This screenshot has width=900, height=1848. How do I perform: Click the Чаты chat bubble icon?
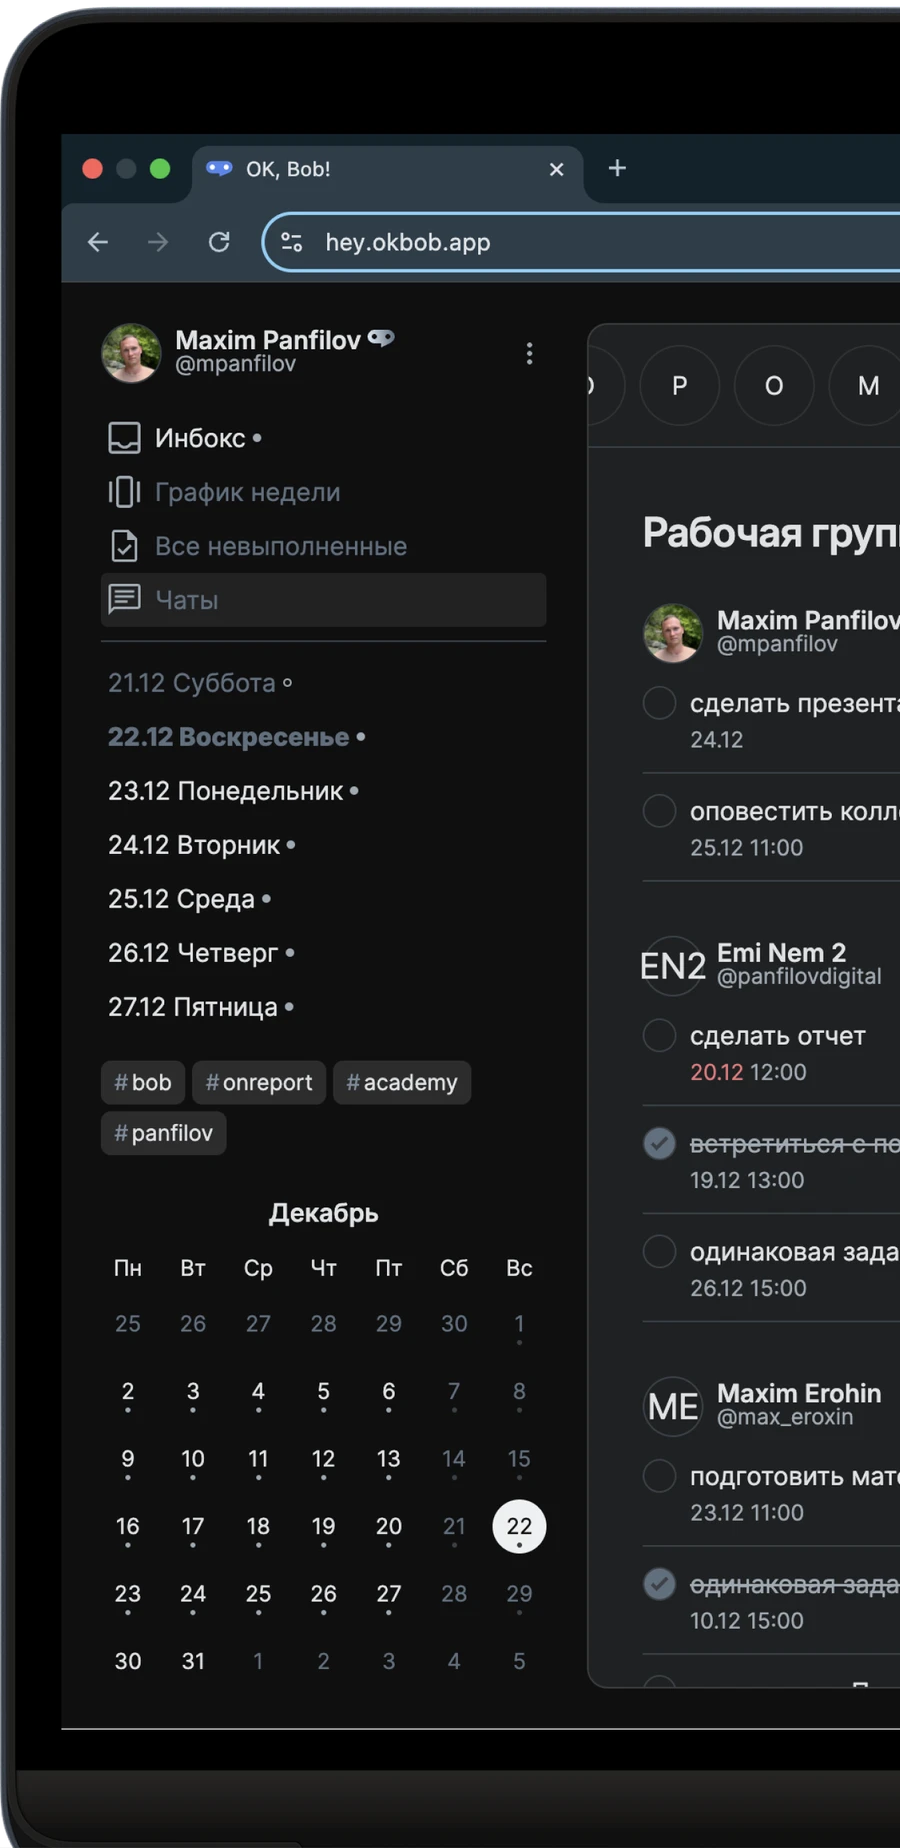pos(124,599)
